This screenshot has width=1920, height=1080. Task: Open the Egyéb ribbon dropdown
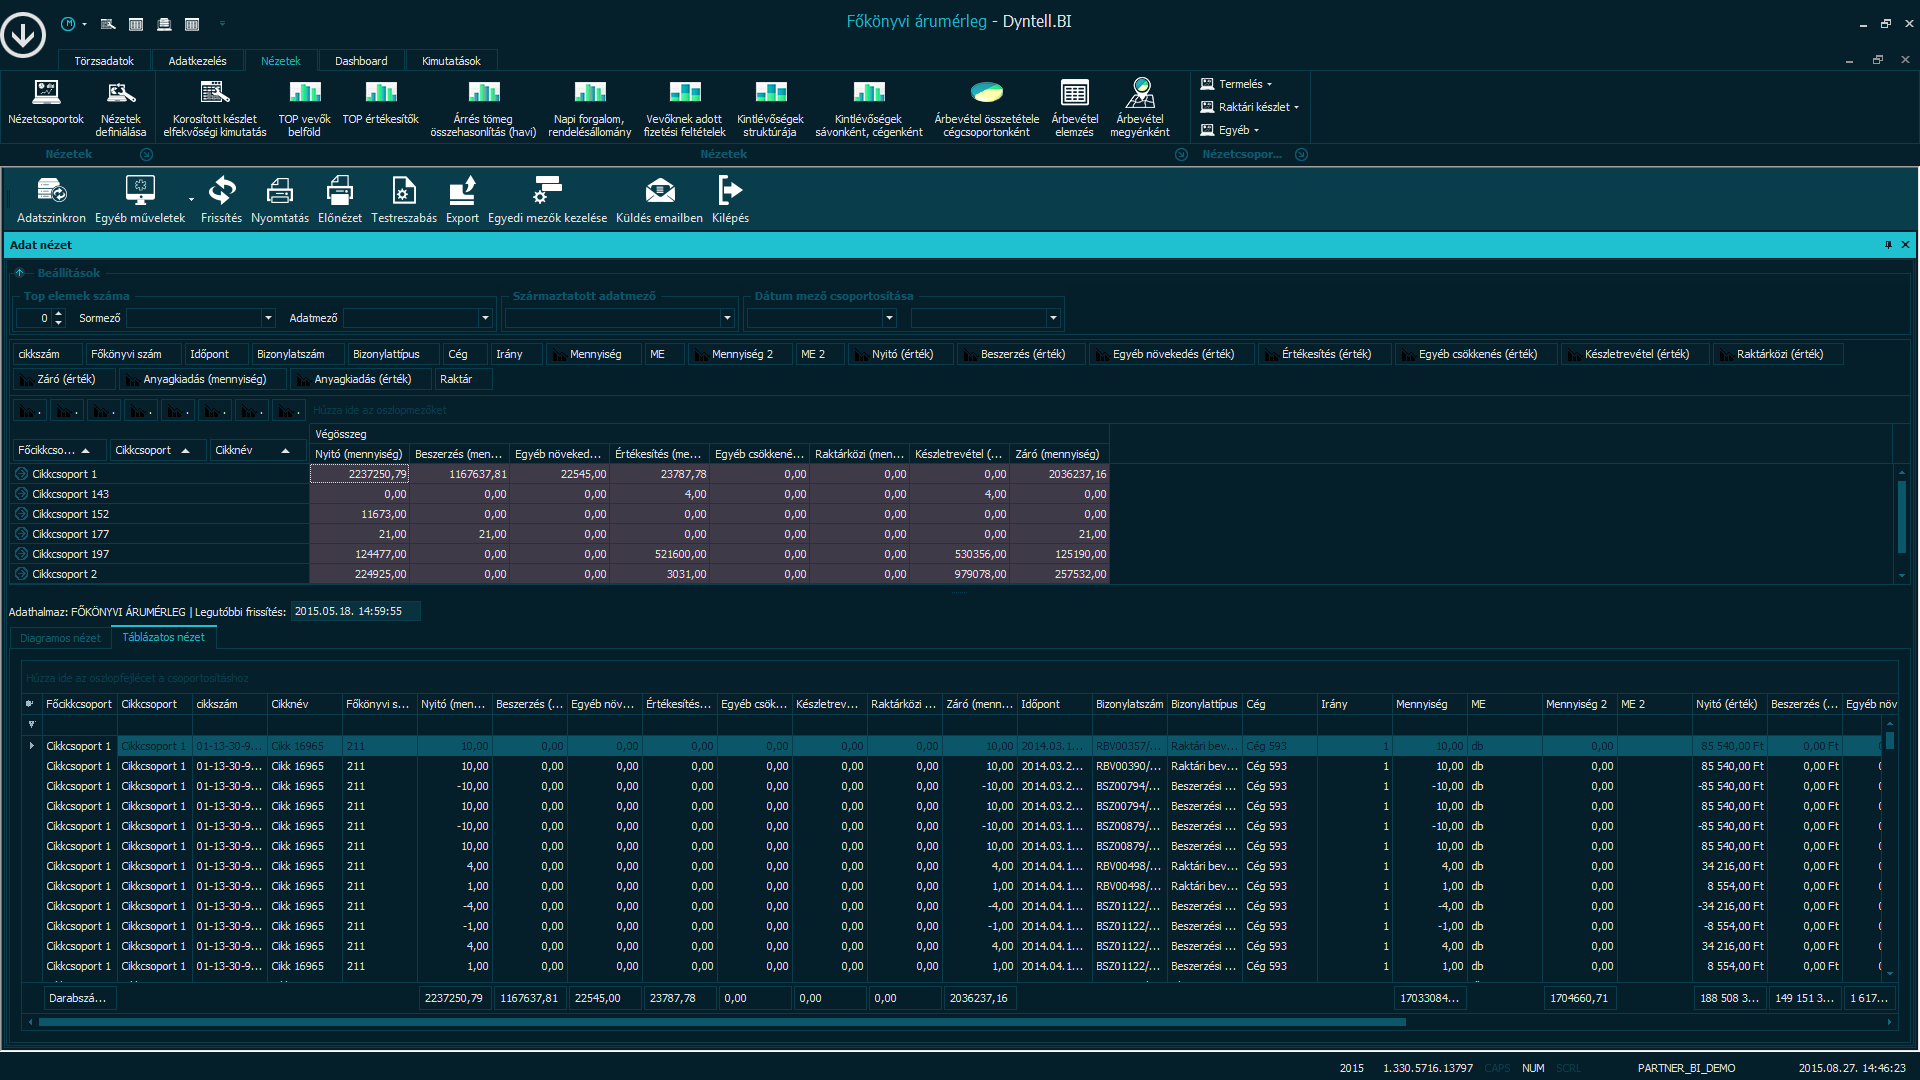pyautogui.click(x=1229, y=130)
